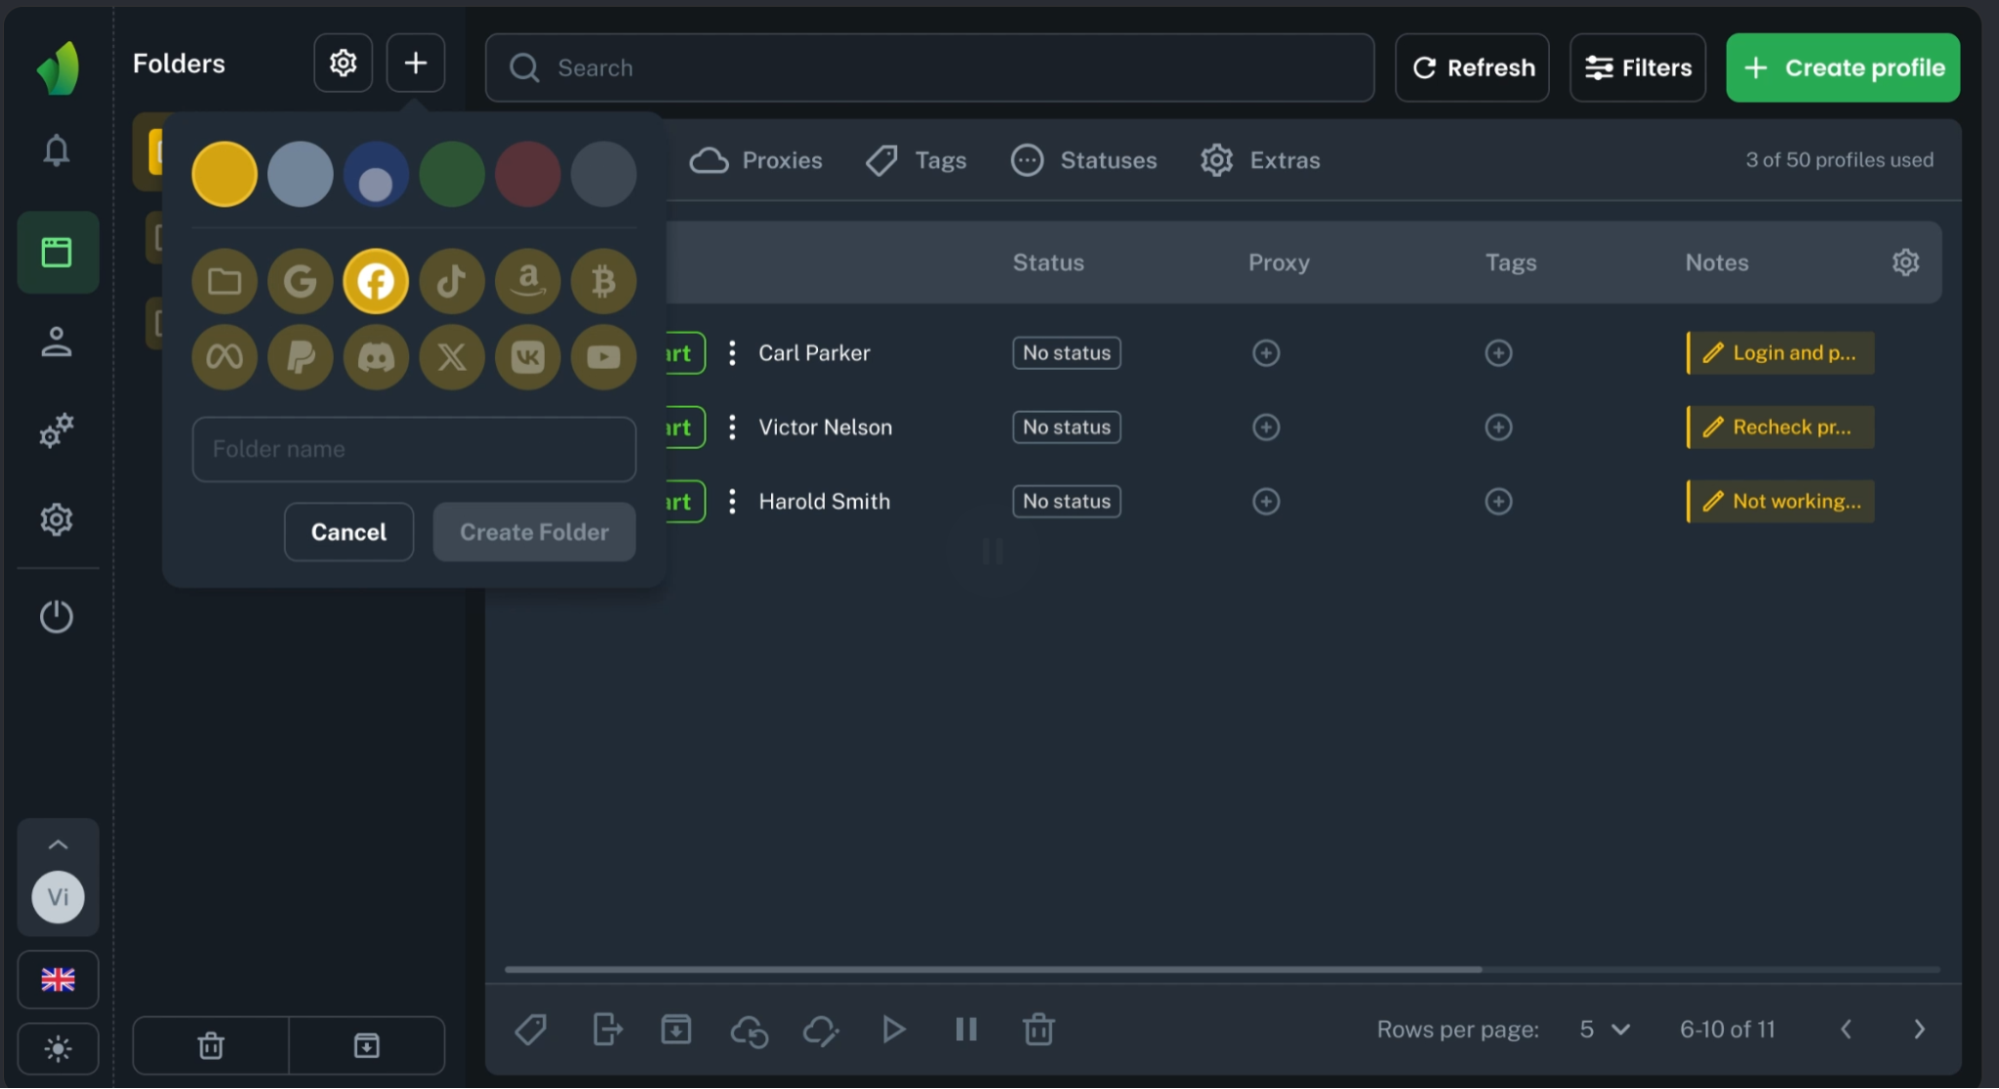Image resolution: width=1999 pixels, height=1089 pixels.
Task: Open folder settings gear next to Folders
Action: pos(343,63)
